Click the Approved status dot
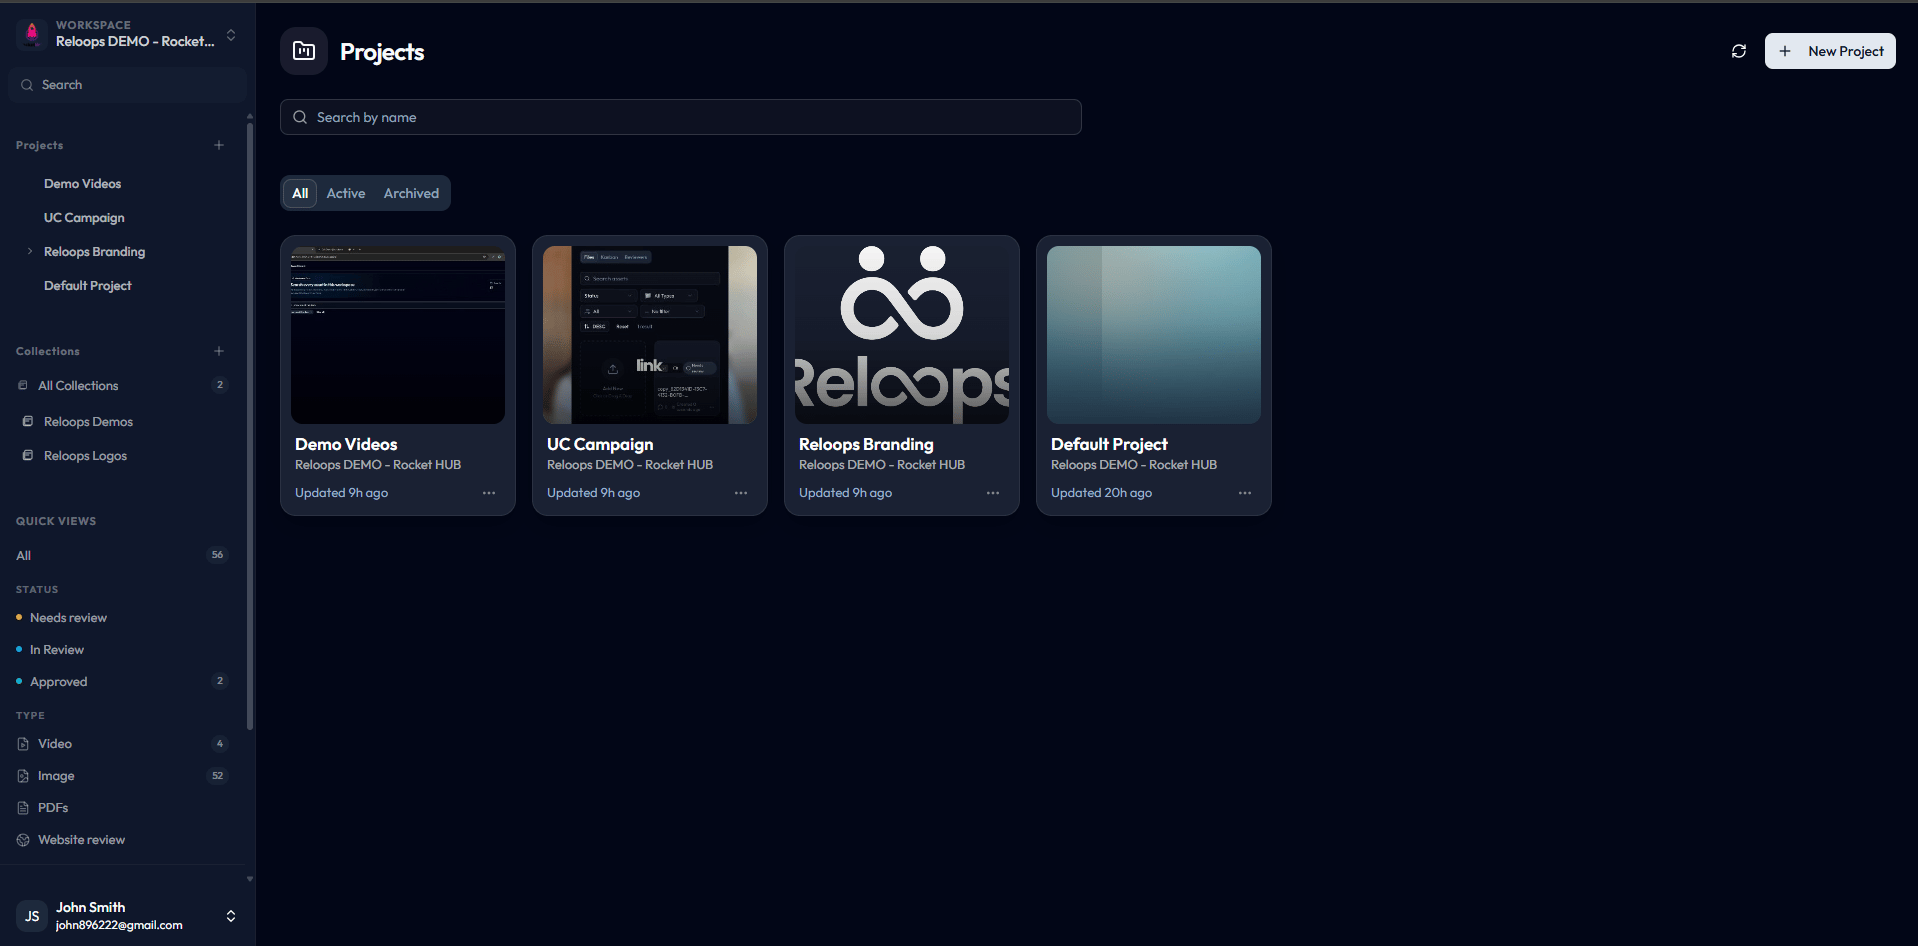The height and width of the screenshot is (946, 1918). [x=19, y=682]
